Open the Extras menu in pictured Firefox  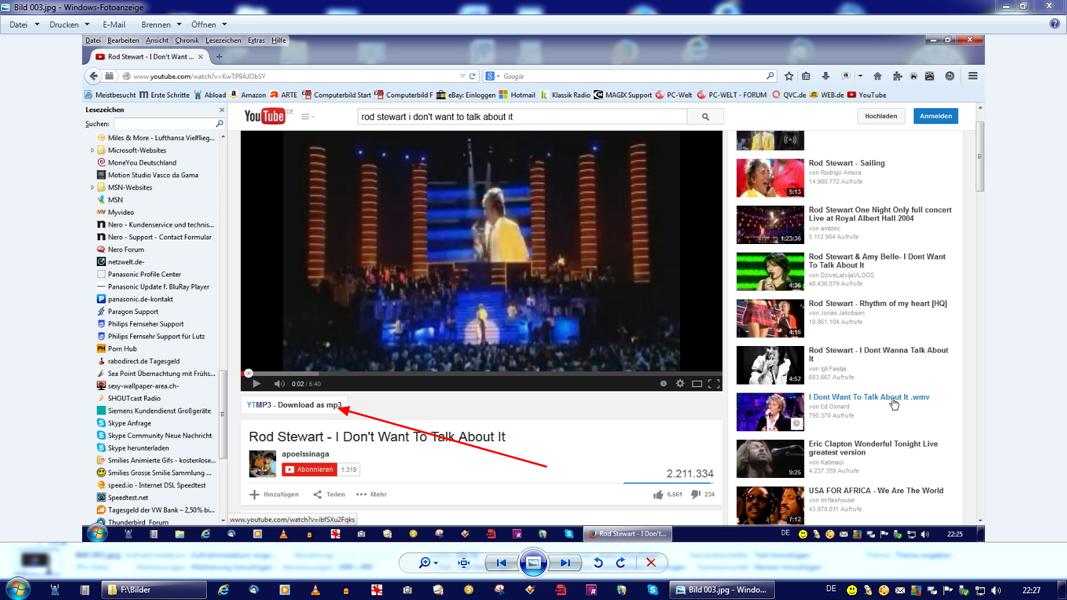click(256, 41)
